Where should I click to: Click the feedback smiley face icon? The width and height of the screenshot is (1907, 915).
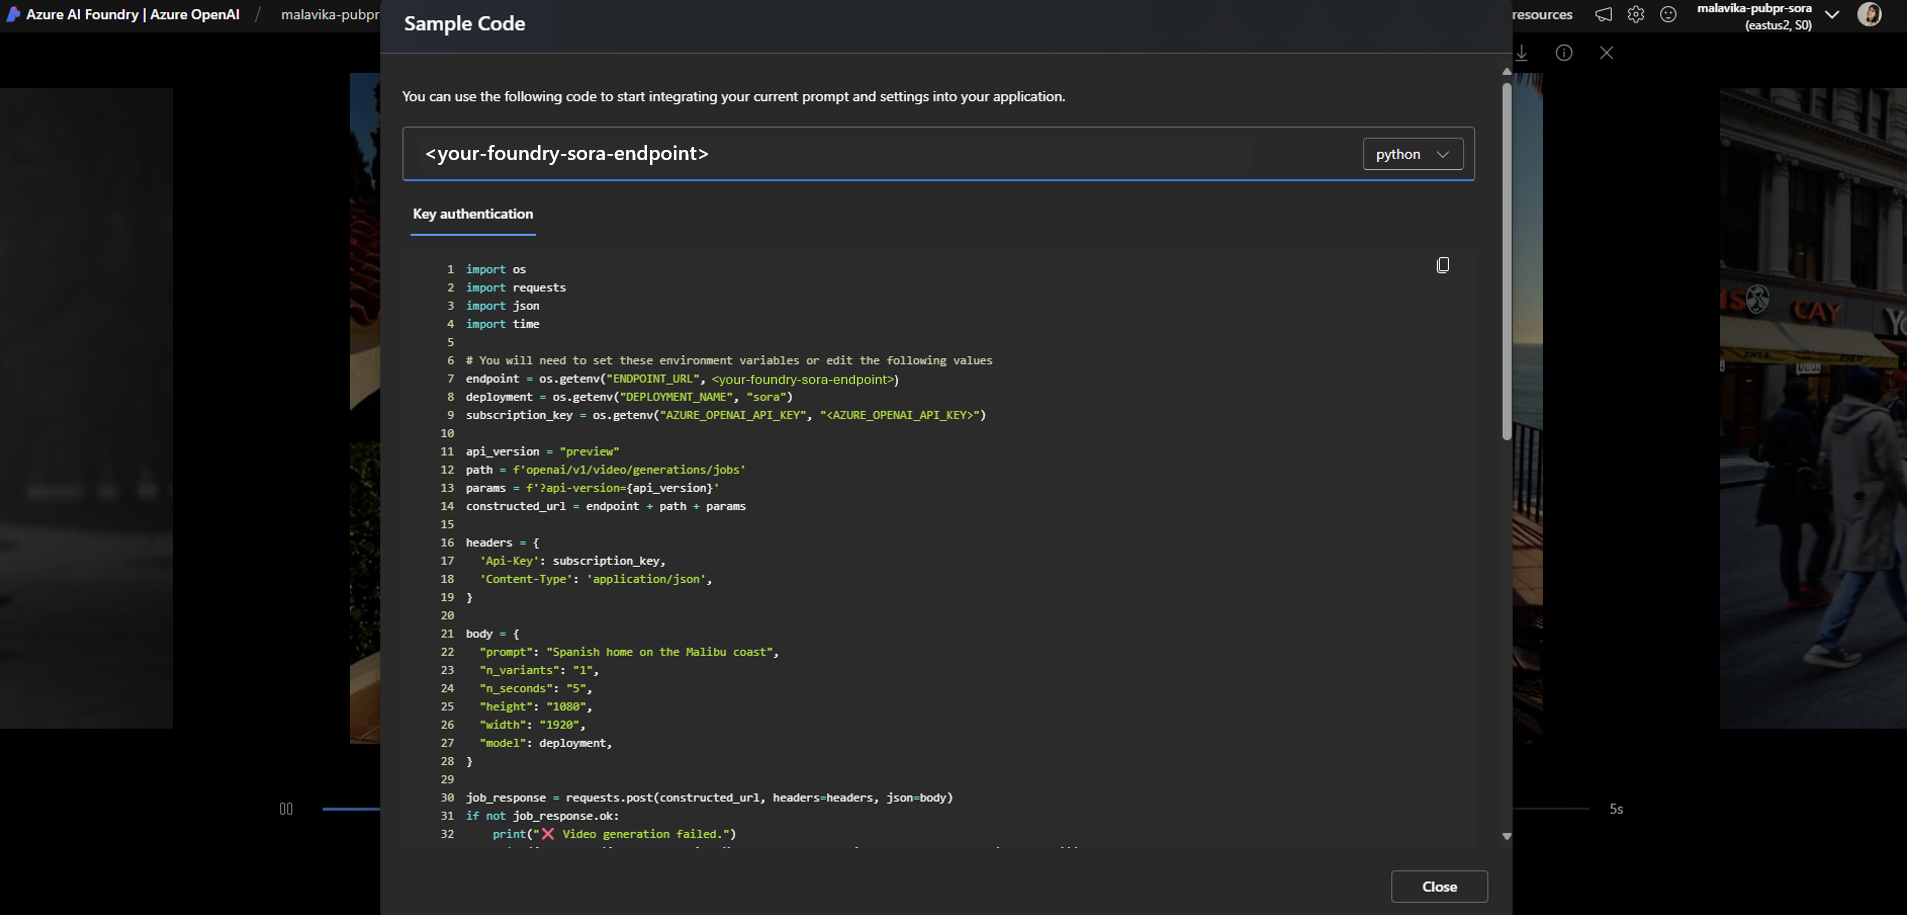tap(1668, 15)
